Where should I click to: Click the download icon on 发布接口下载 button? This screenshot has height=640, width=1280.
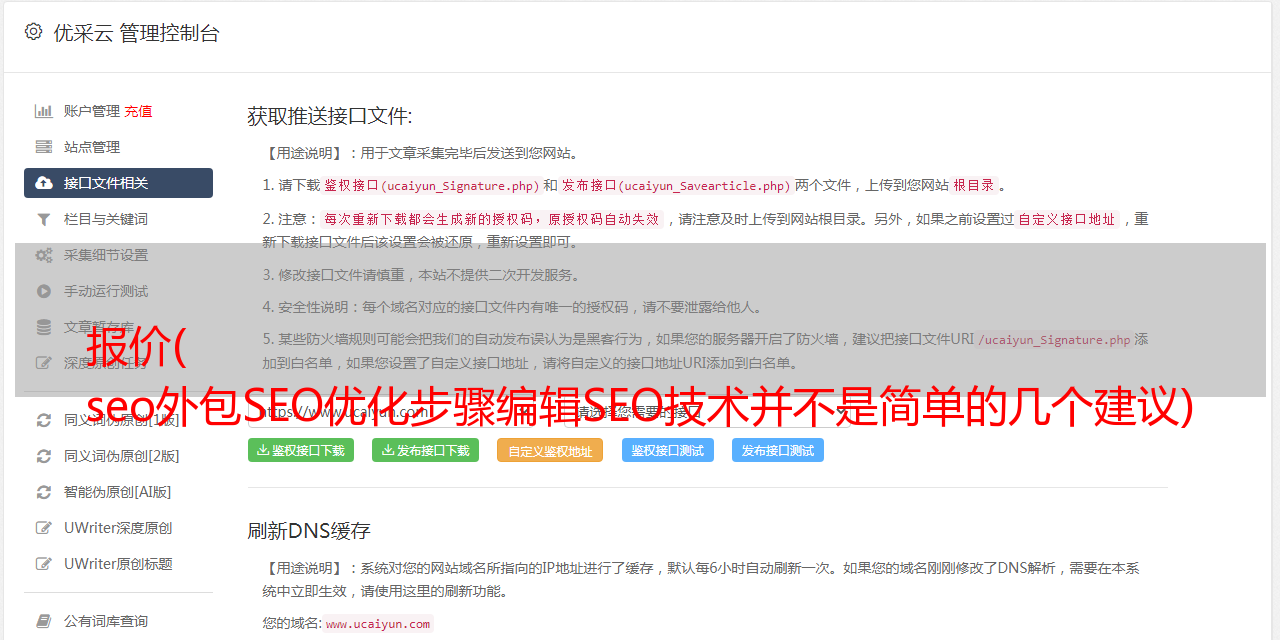[388, 450]
